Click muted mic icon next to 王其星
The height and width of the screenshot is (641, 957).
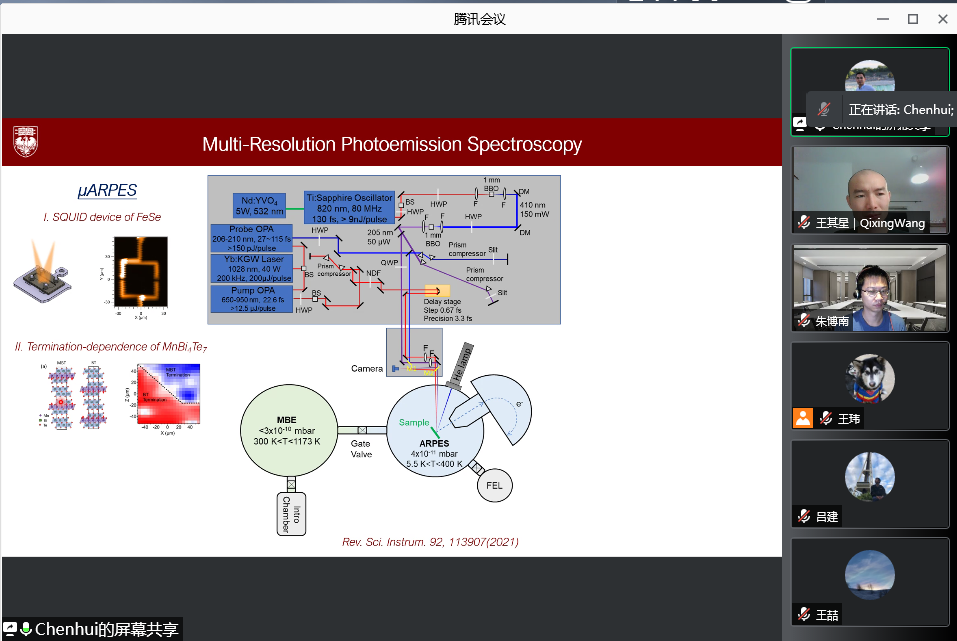pyautogui.click(x=804, y=223)
